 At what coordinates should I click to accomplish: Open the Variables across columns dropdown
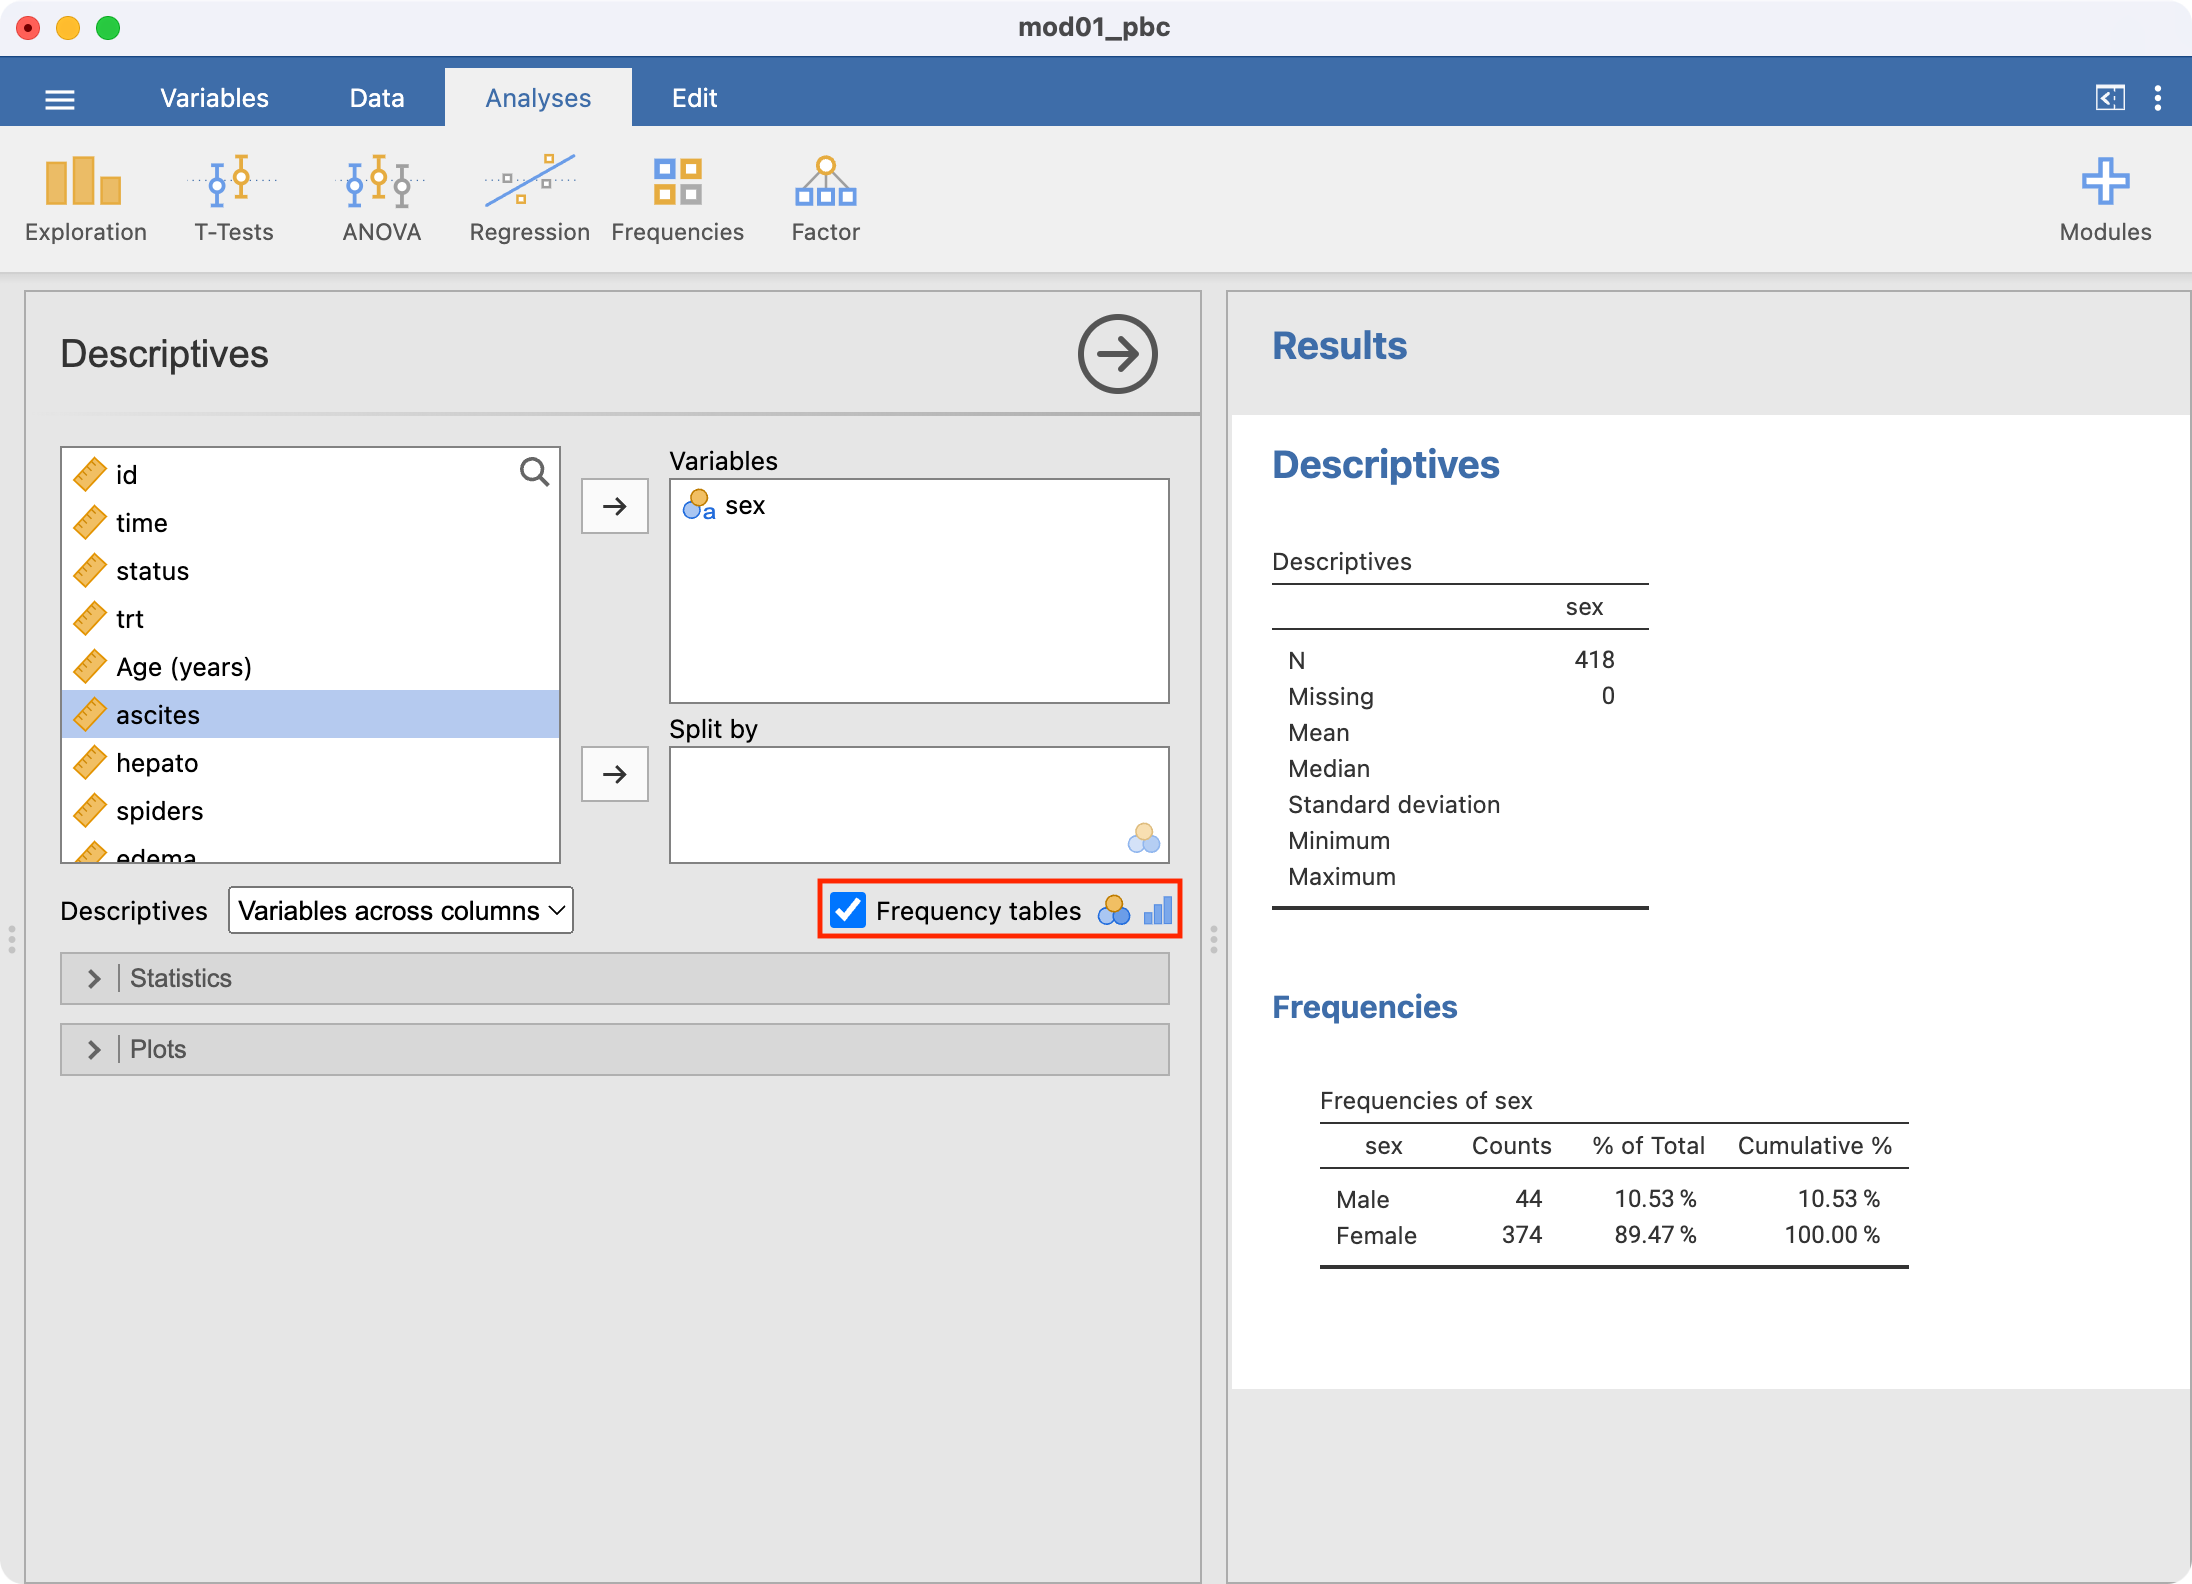(x=400, y=910)
